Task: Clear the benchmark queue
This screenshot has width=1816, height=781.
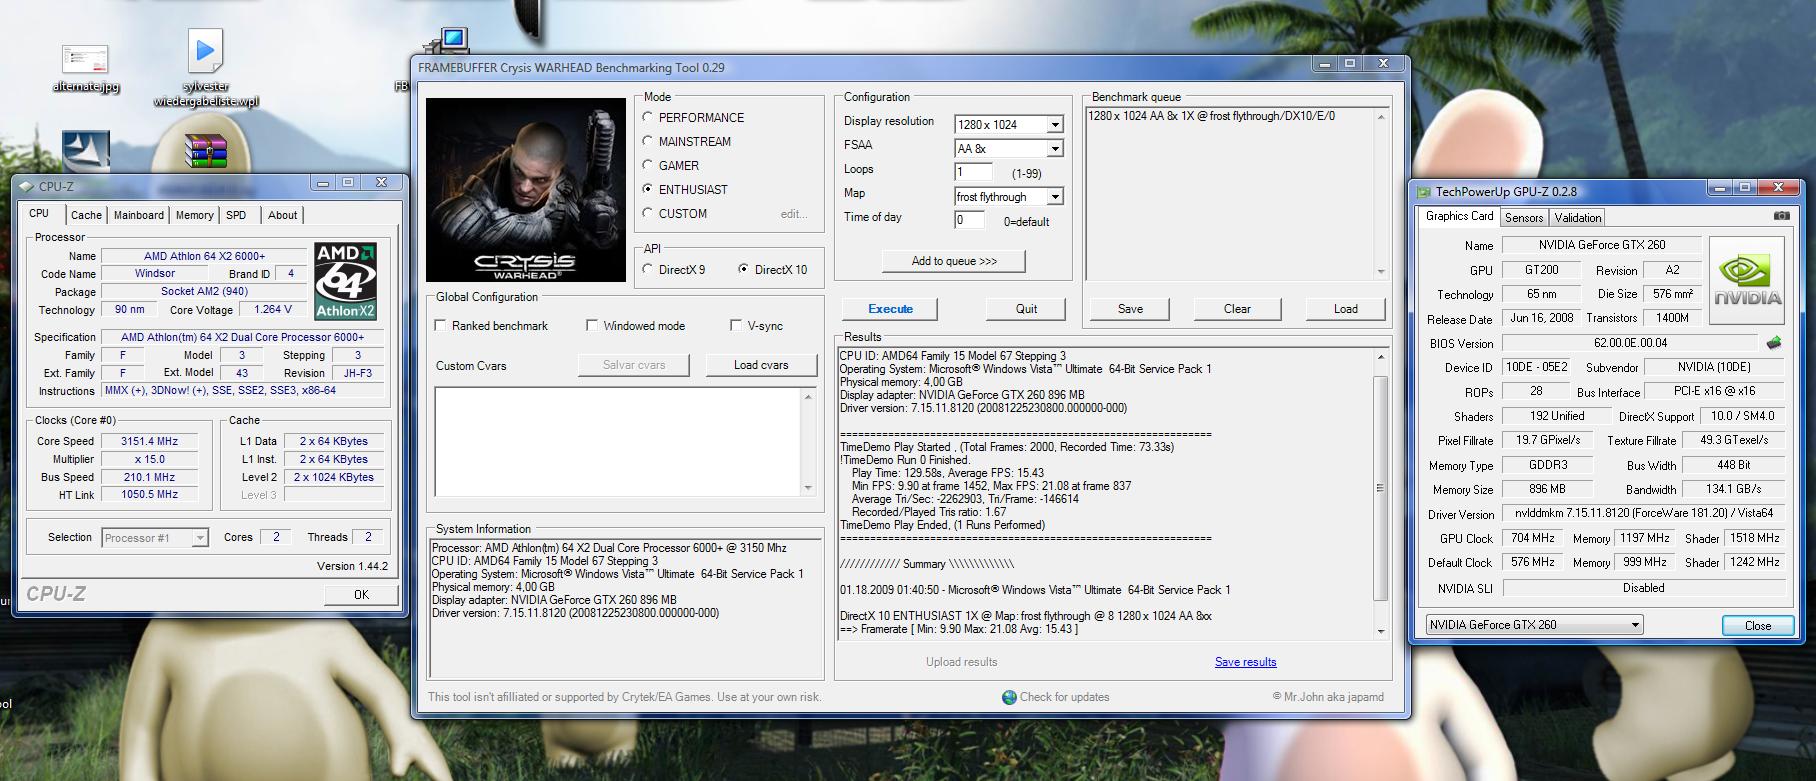Action: [x=1237, y=309]
